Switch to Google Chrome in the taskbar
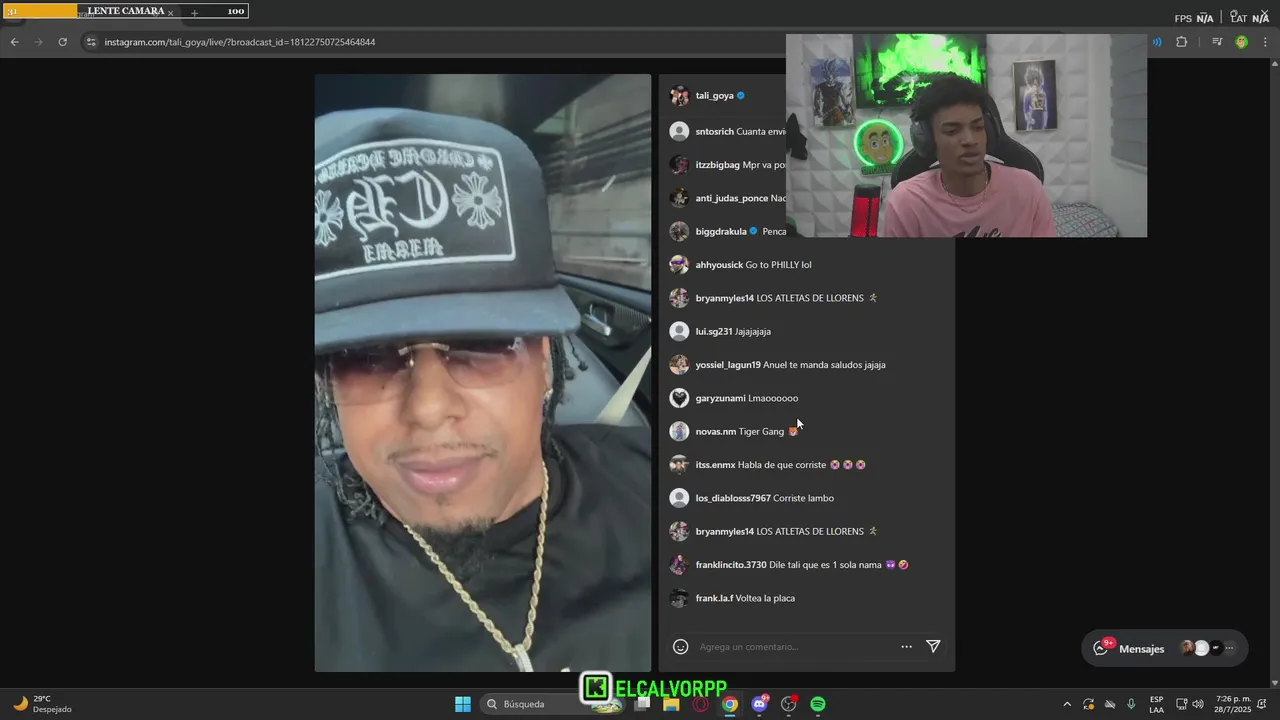Screen dimensions: 1280x720 pos(730,704)
